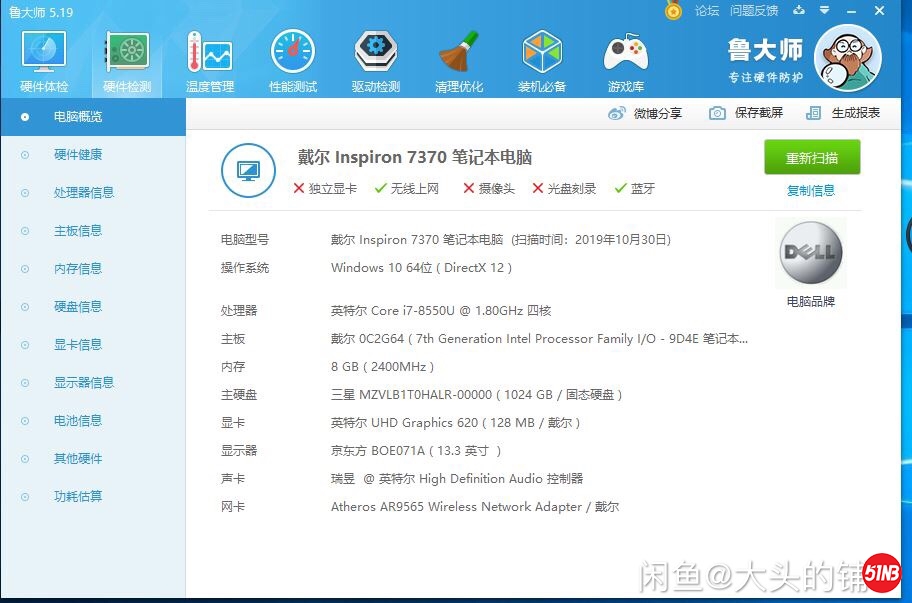Click the gold medal icon in title bar
The height and width of the screenshot is (603, 912).
click(674, 11)
